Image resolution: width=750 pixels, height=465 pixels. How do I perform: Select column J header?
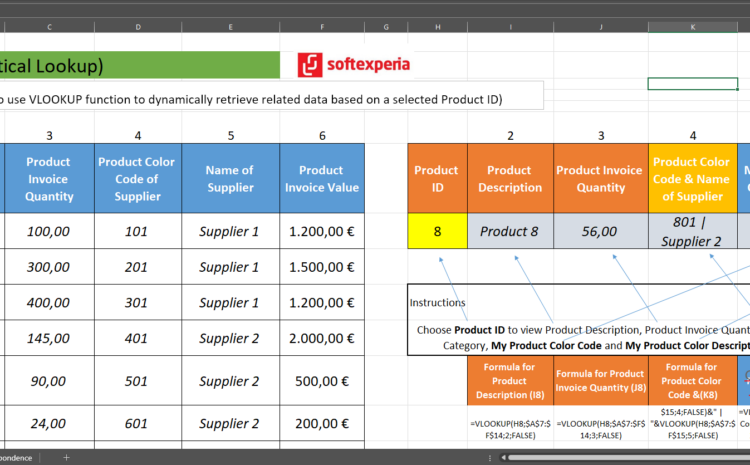click(x=601, y=27)
